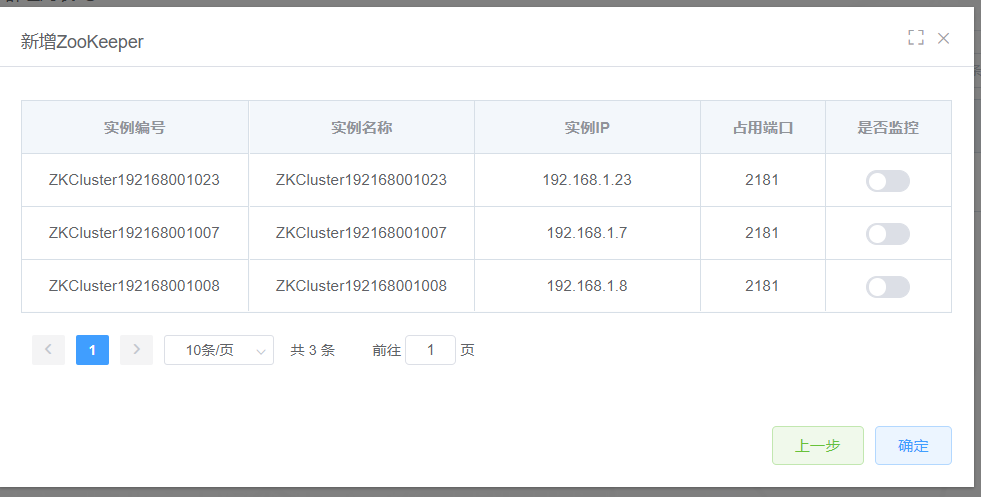Open the 10条/页 page size dropdown
Viewport: 981px width, 497px height.
click(x=219, y=350)
